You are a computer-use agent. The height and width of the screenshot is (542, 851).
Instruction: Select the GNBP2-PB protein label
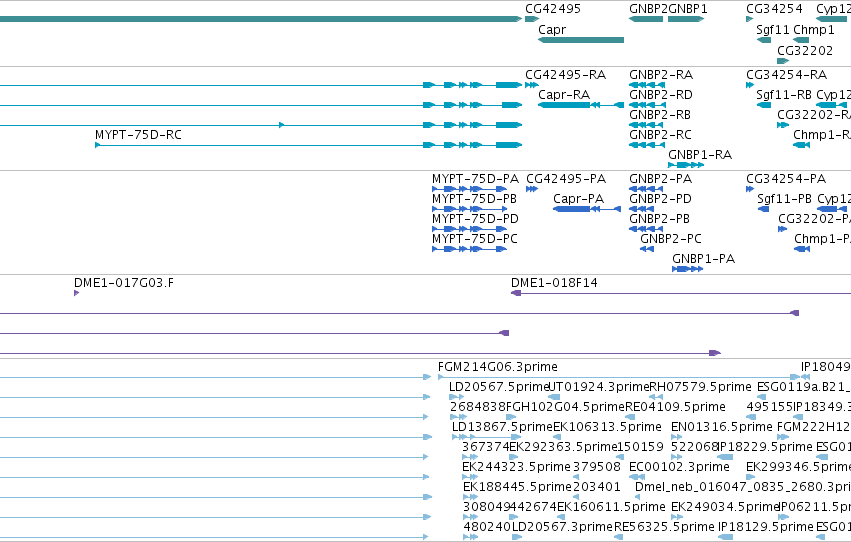pos(659,219)
